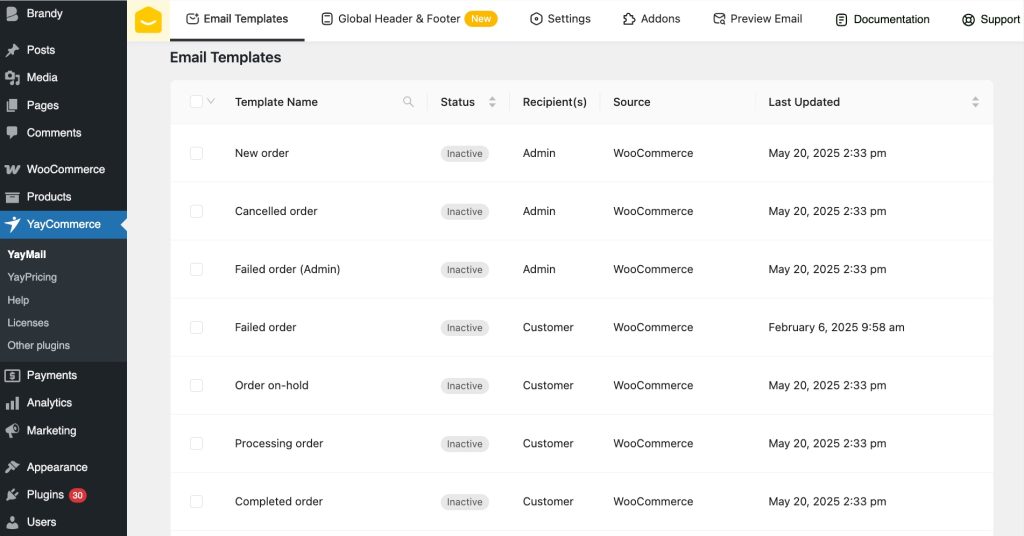Click the Plugins icon in sidebar
This screenshot has height=536, width=1024.
(x=12, y=495)
